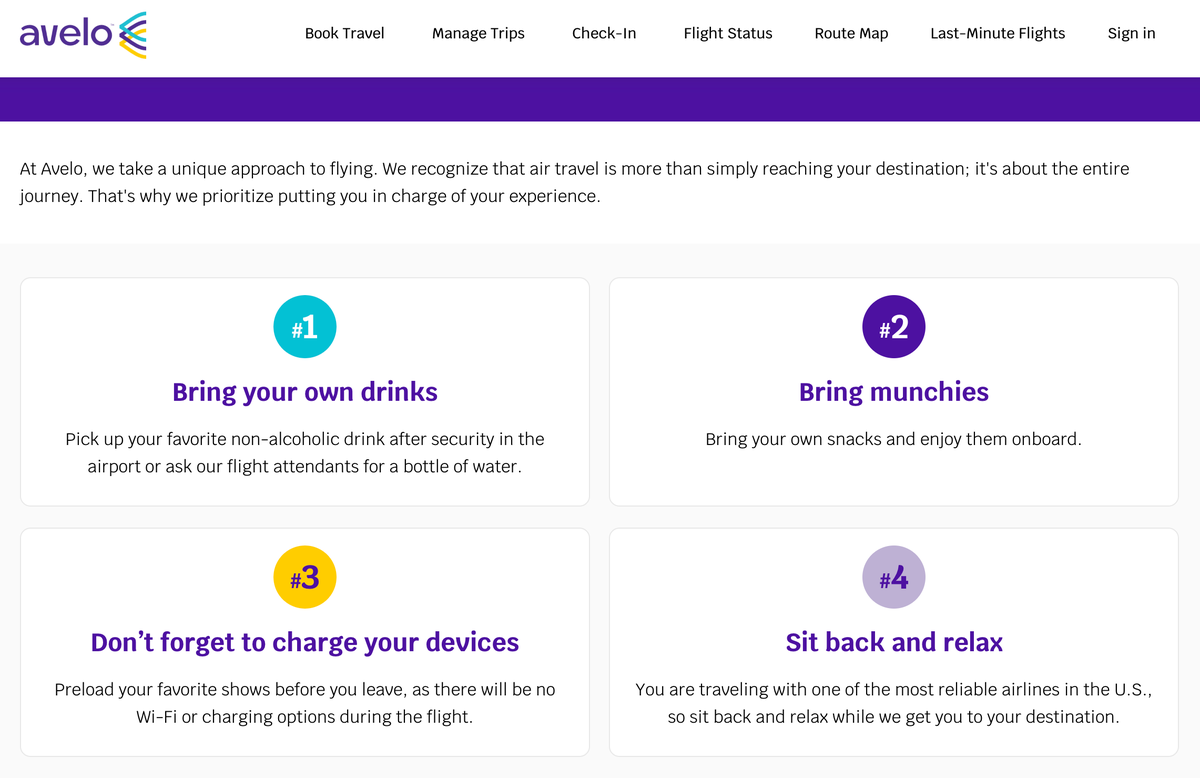
Task: Click the 'Bring your own snacks' description
Action: coord(893,439)
